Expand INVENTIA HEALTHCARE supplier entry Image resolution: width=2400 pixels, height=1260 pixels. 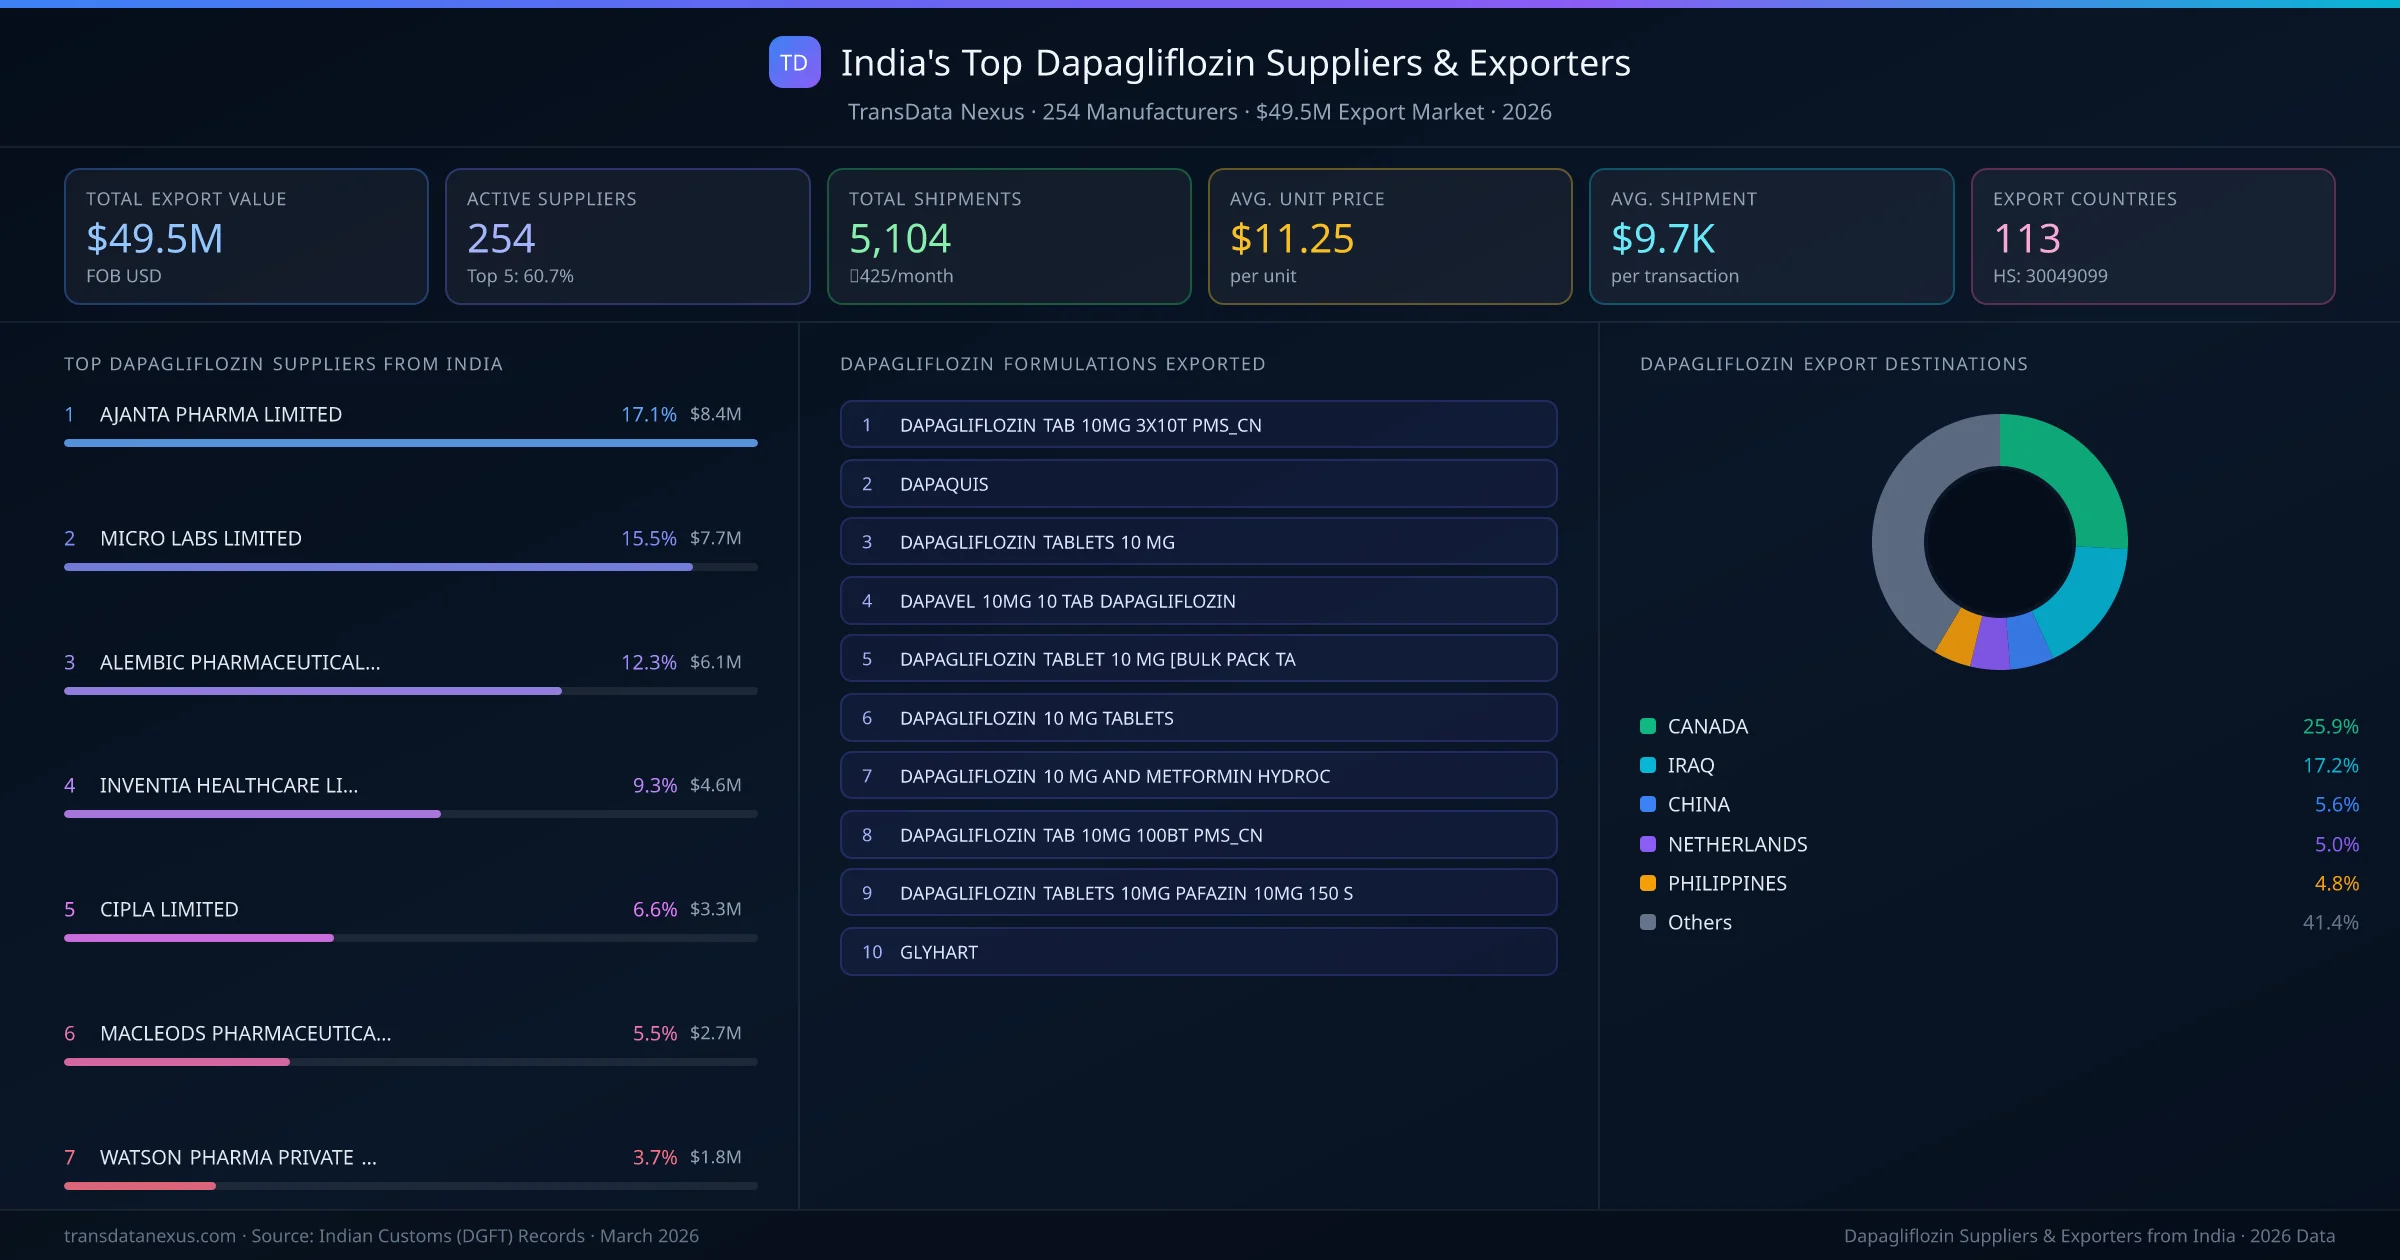(229, 786)
